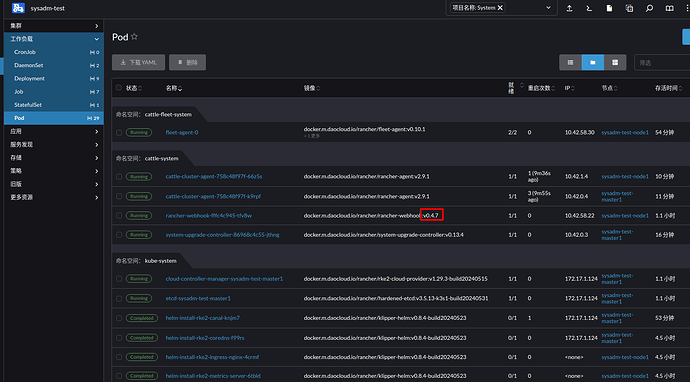Check the etcd-sysadm-test-master1 row checkbox
Screen dimensions: 690x382
[x=119, y=298]
